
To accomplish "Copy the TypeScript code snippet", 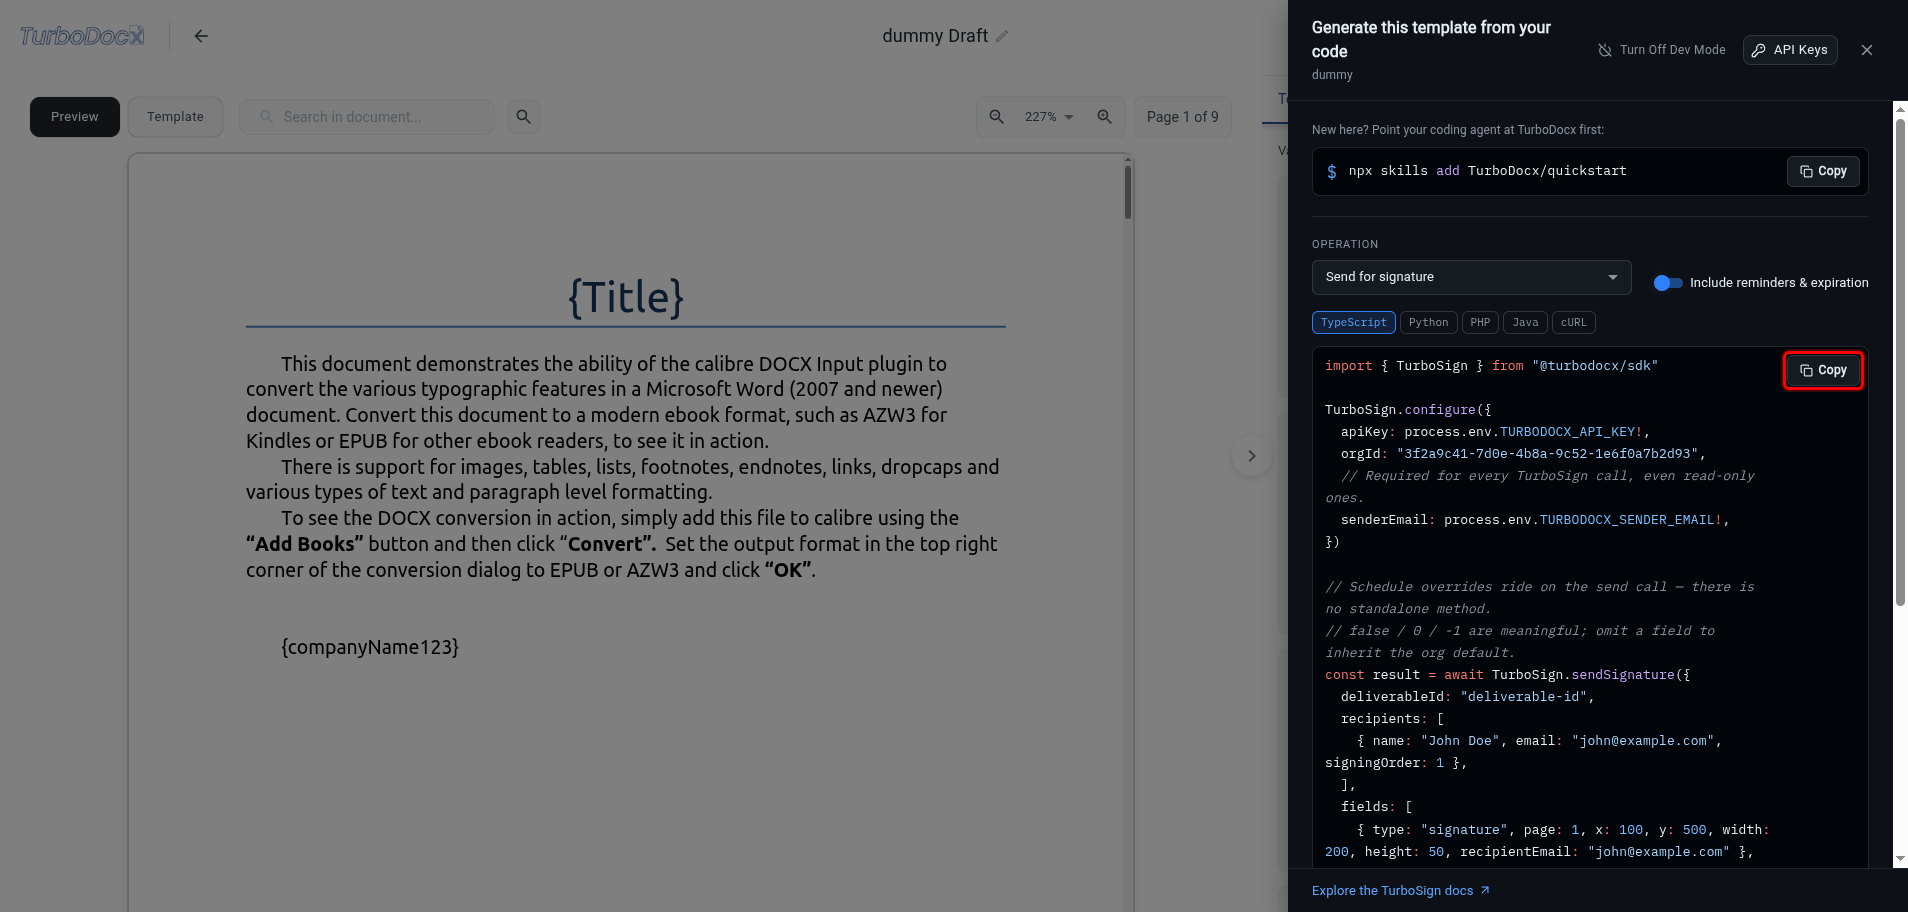I will click(x=1823, y=370).
